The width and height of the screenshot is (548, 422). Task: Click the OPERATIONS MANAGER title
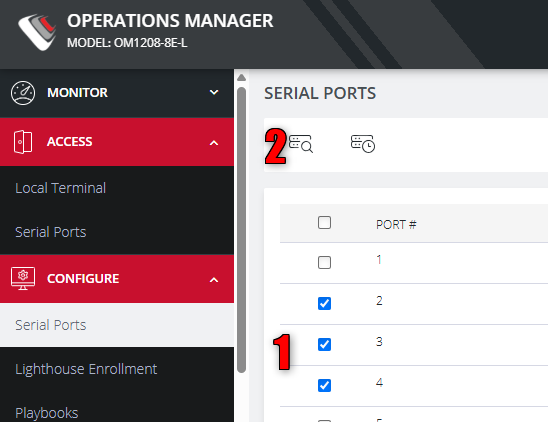click(170, 21)
